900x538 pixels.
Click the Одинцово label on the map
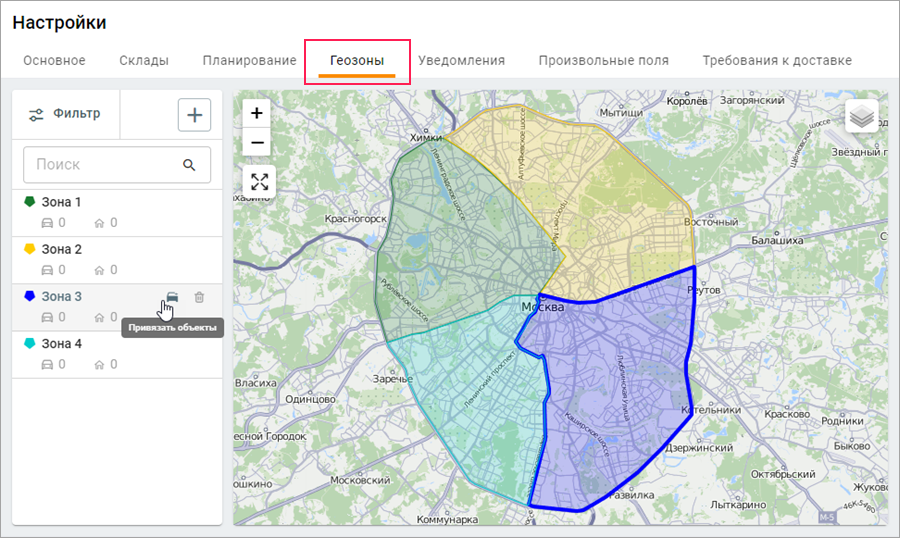coord(311,399)
